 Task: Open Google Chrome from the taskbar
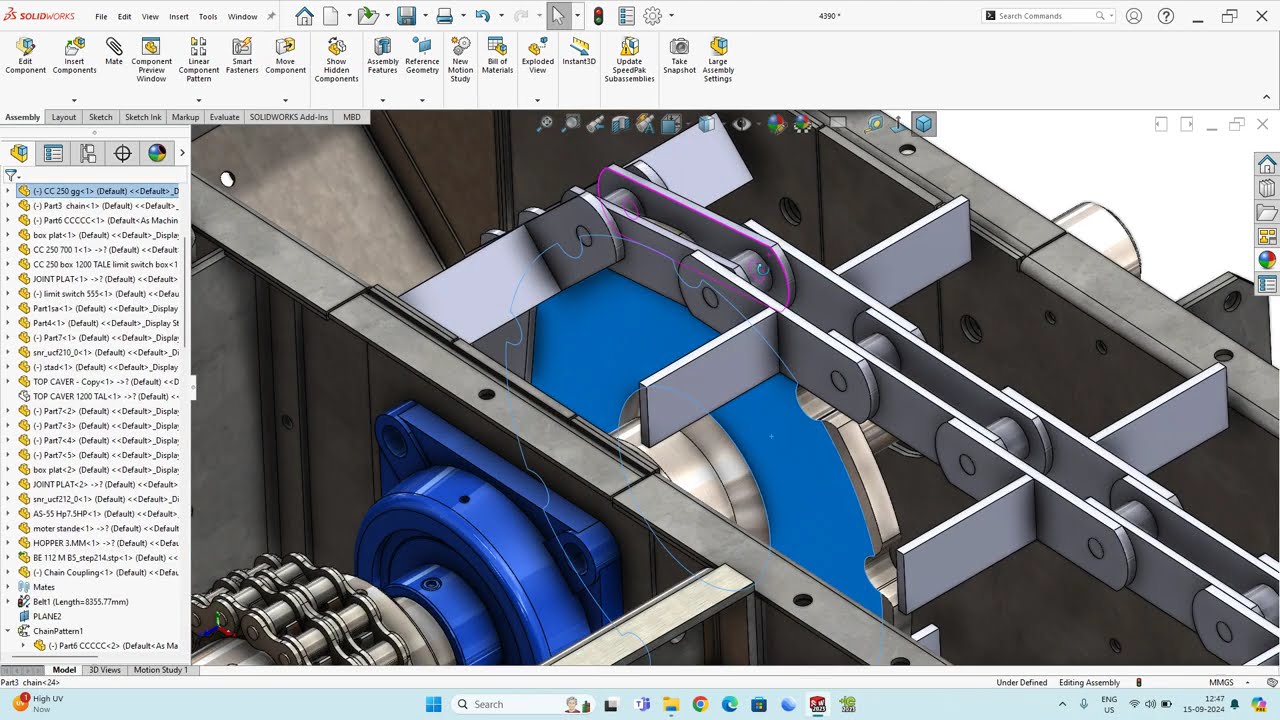click(699, 704)
